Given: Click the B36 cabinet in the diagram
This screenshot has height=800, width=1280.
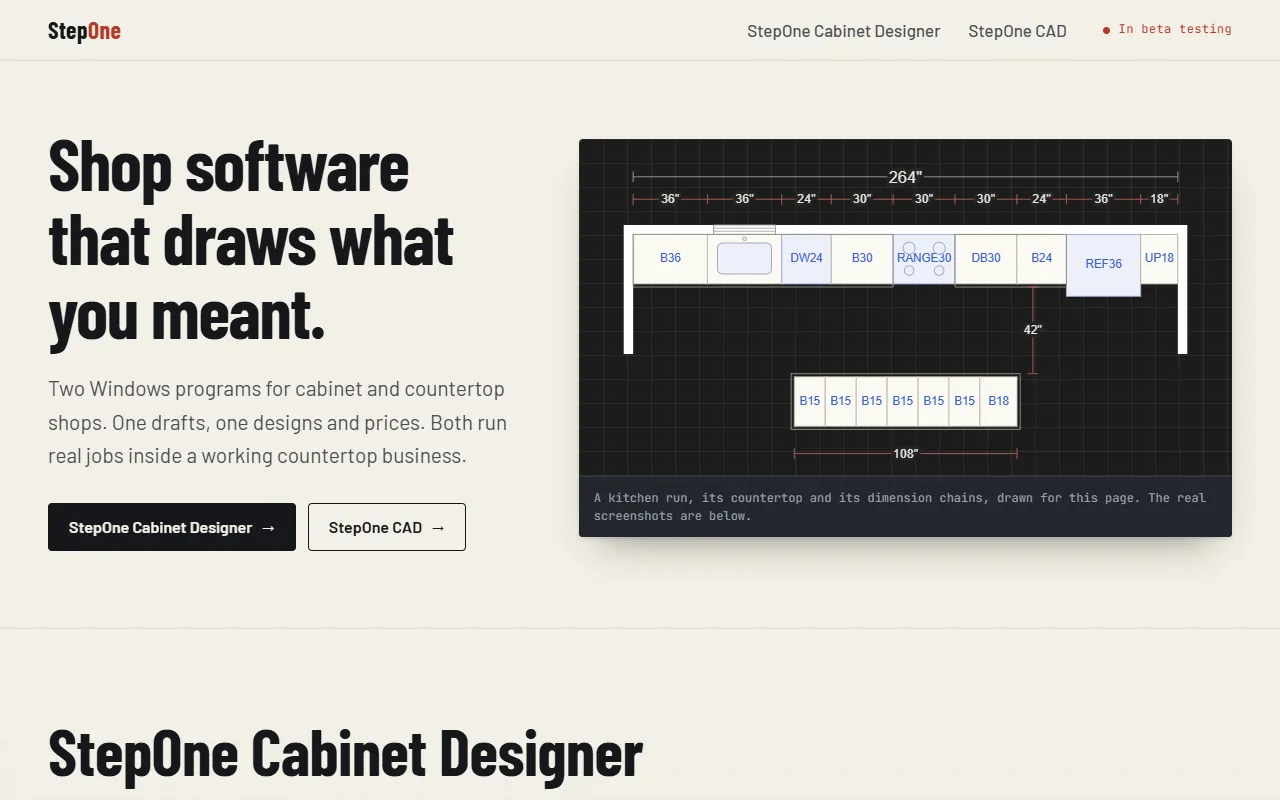Looking at the screenshot, I should [x=670, y=259].
